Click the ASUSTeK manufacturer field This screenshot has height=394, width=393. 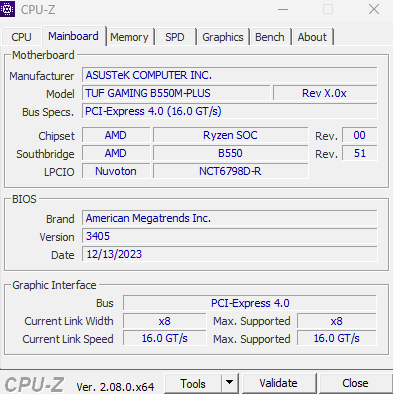(230, 75)
